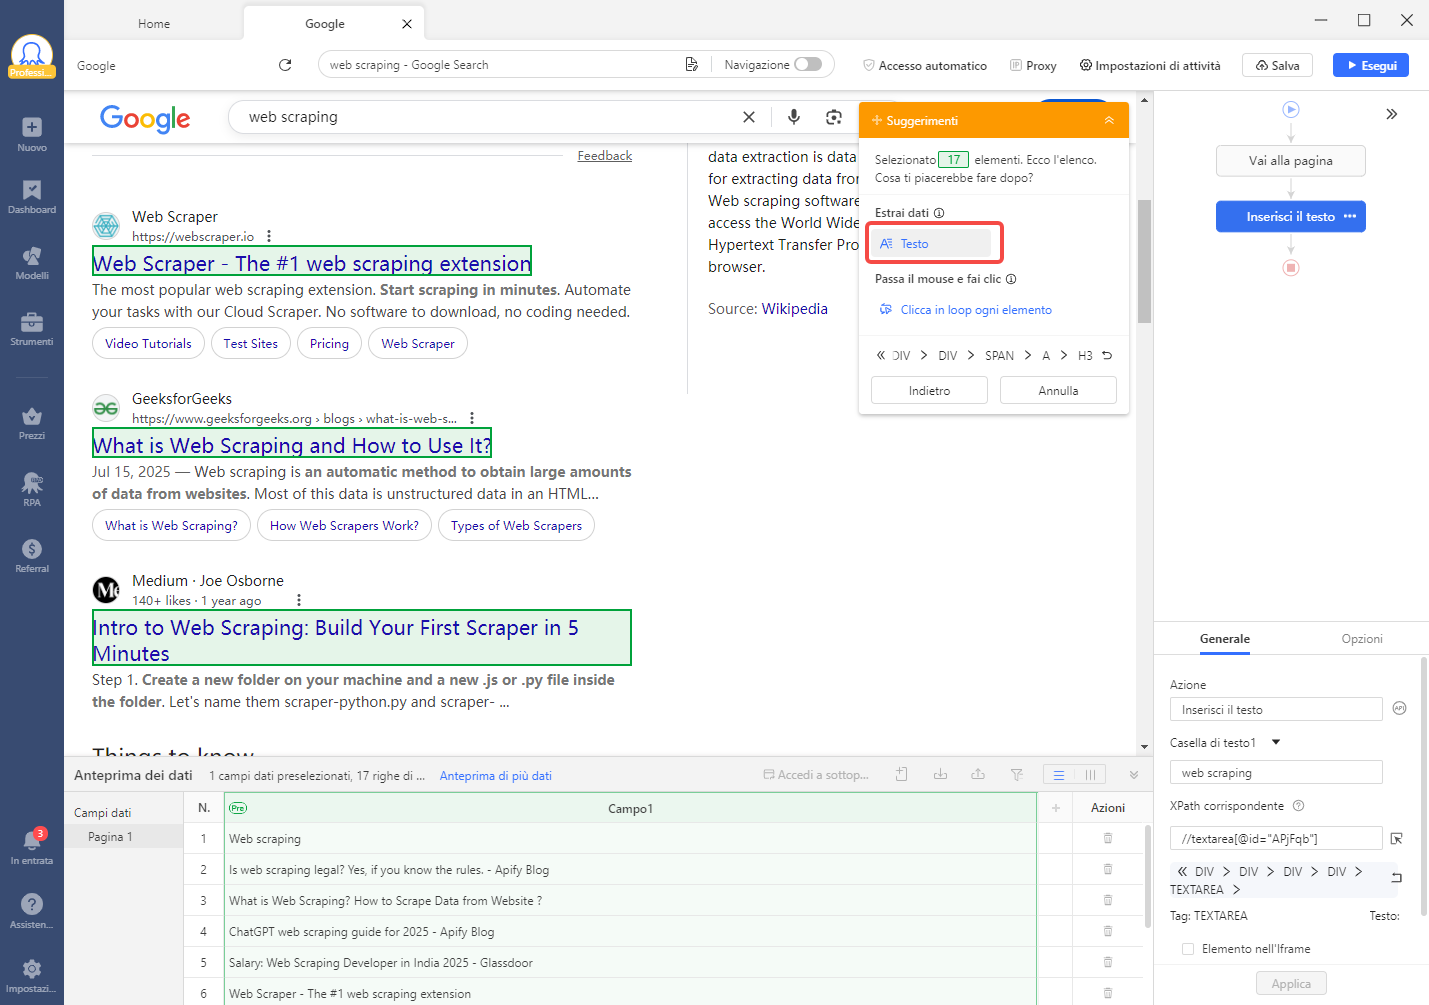1429x1005 pixels.
Task: Click Clicca in loop ogni elemento link
Action: coord(975,310)
